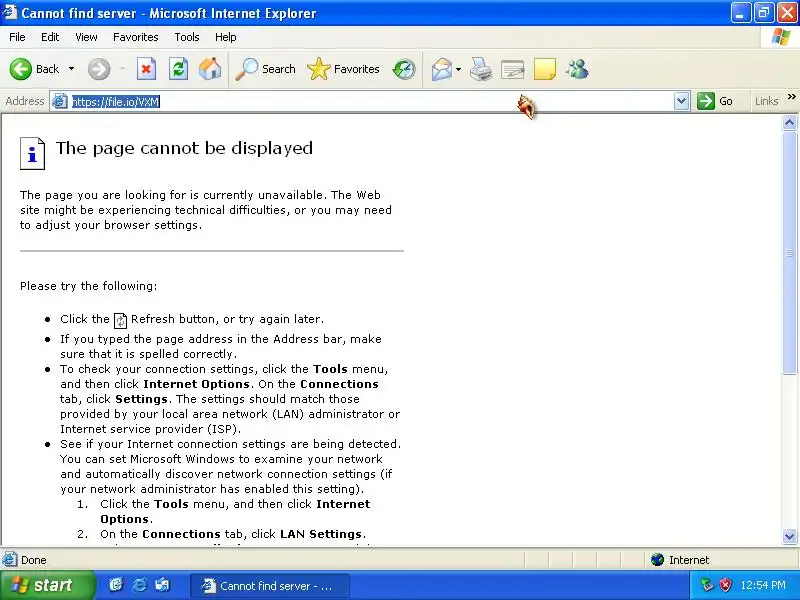Open the Search pane

pos(265,69)
